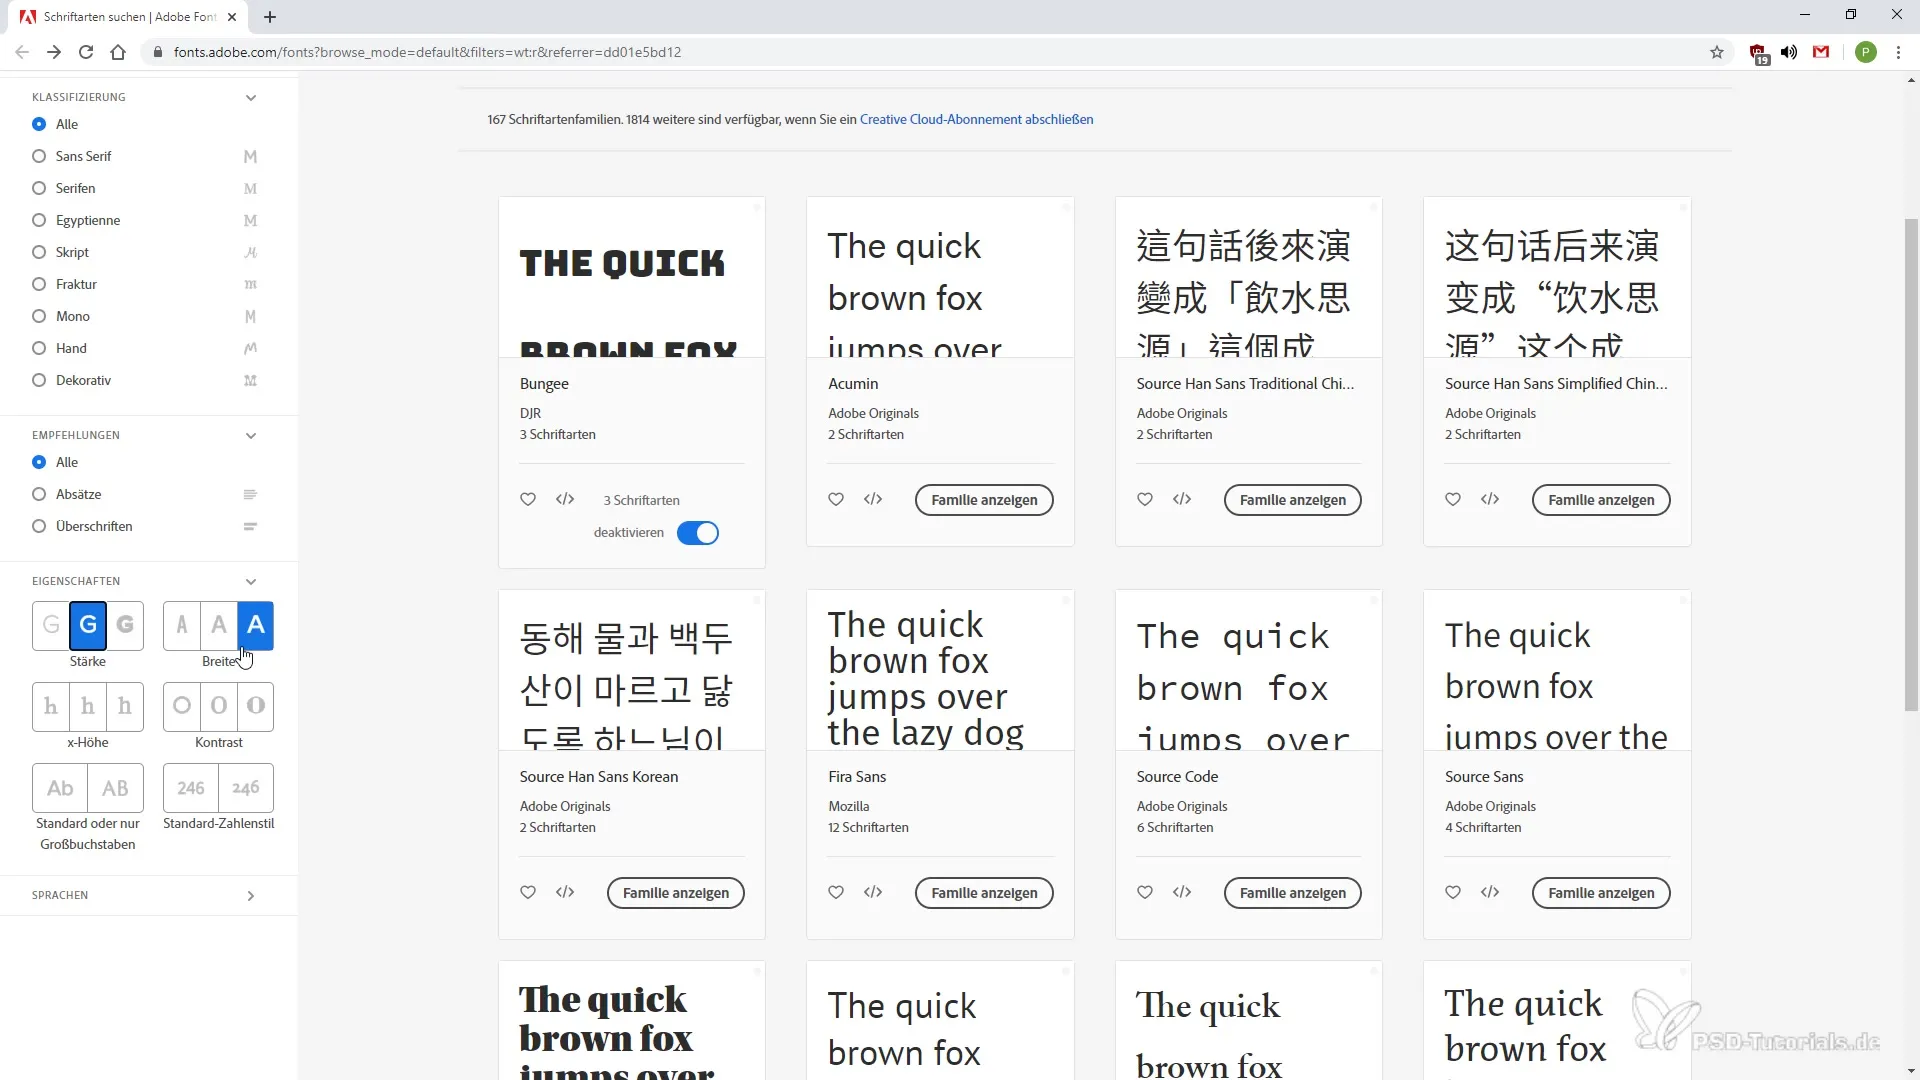Select Egyptienne classification radio
This screenshot has width=1920, height=1080.
(39, 220)
